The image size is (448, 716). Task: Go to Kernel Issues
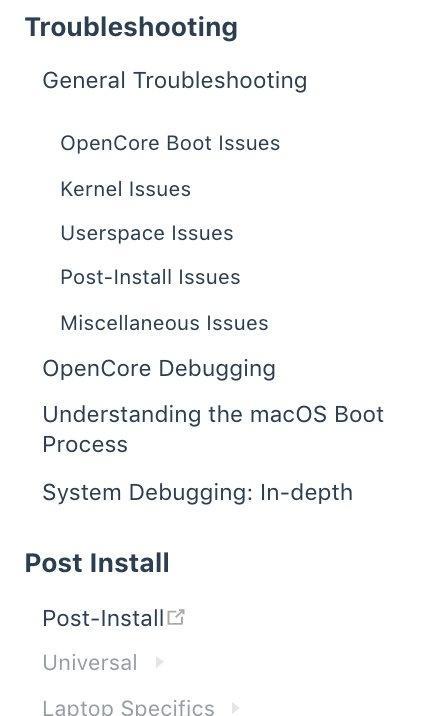click(126, 189)
